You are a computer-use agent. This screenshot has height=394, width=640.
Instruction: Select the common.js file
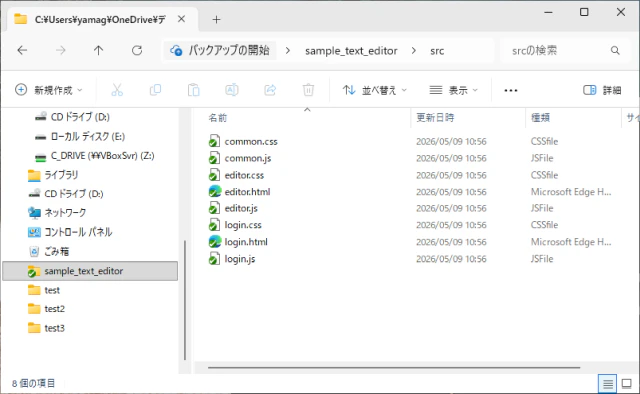248,158
